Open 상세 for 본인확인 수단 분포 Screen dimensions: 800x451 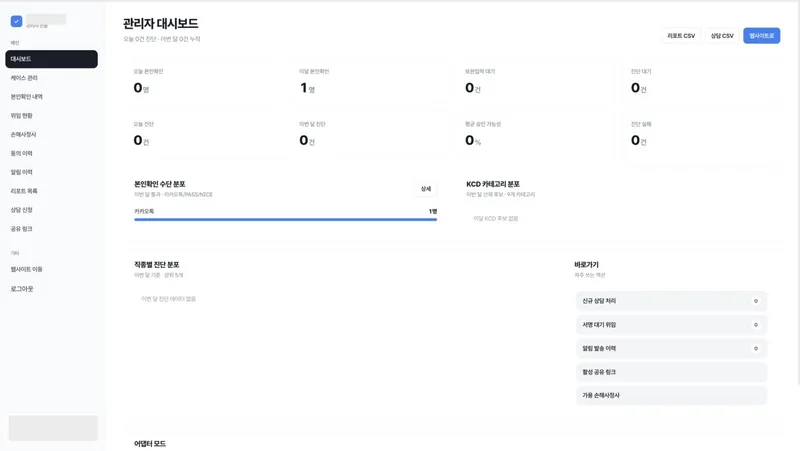[426, 189]
